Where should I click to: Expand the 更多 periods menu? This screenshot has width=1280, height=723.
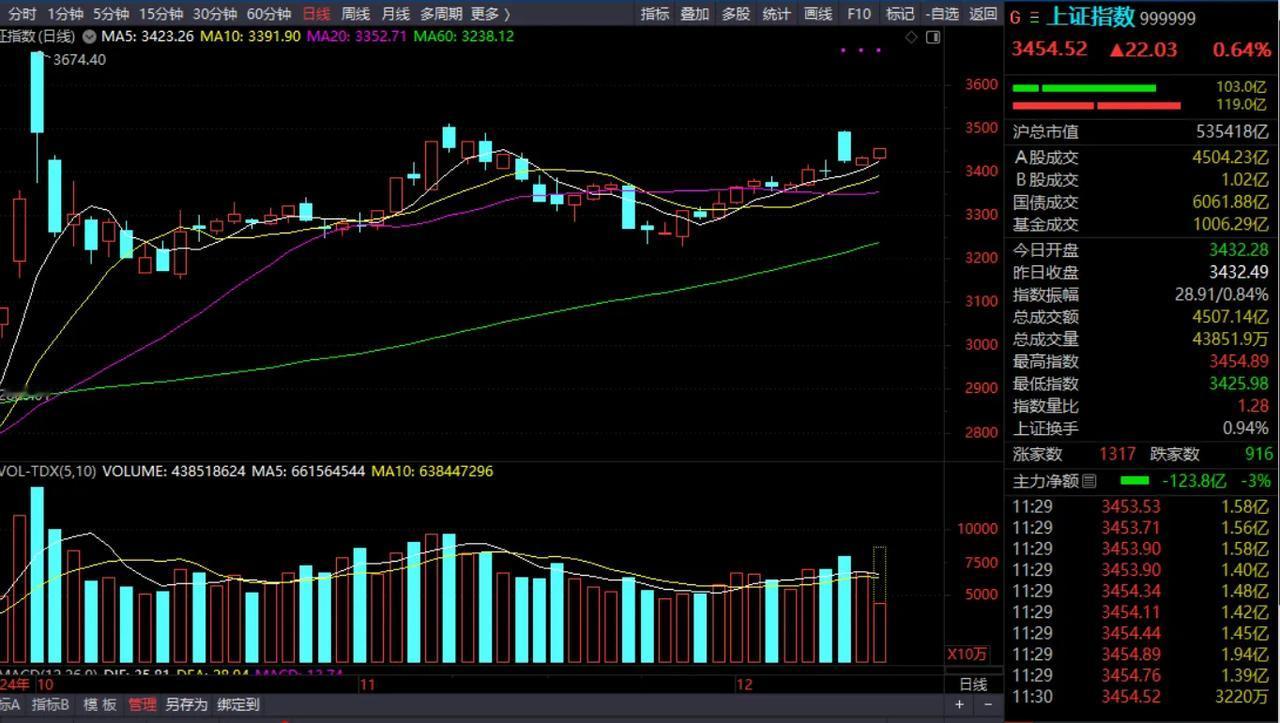(490, 14)
